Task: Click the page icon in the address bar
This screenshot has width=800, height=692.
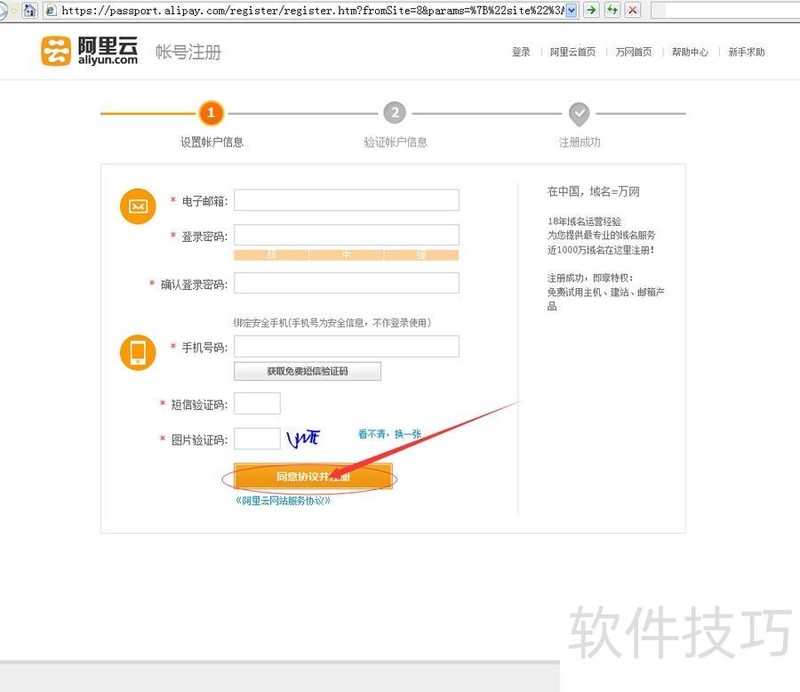Action: pyautogui.click(x=51, y=10)
